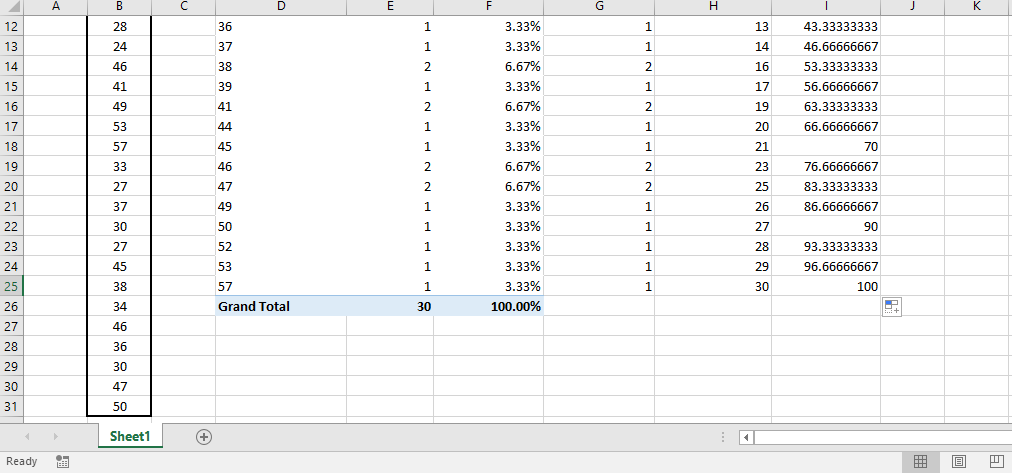The image size is (1012, 473).
Task: Switch to Page Break Preview
Action: (x=995, y=461)
